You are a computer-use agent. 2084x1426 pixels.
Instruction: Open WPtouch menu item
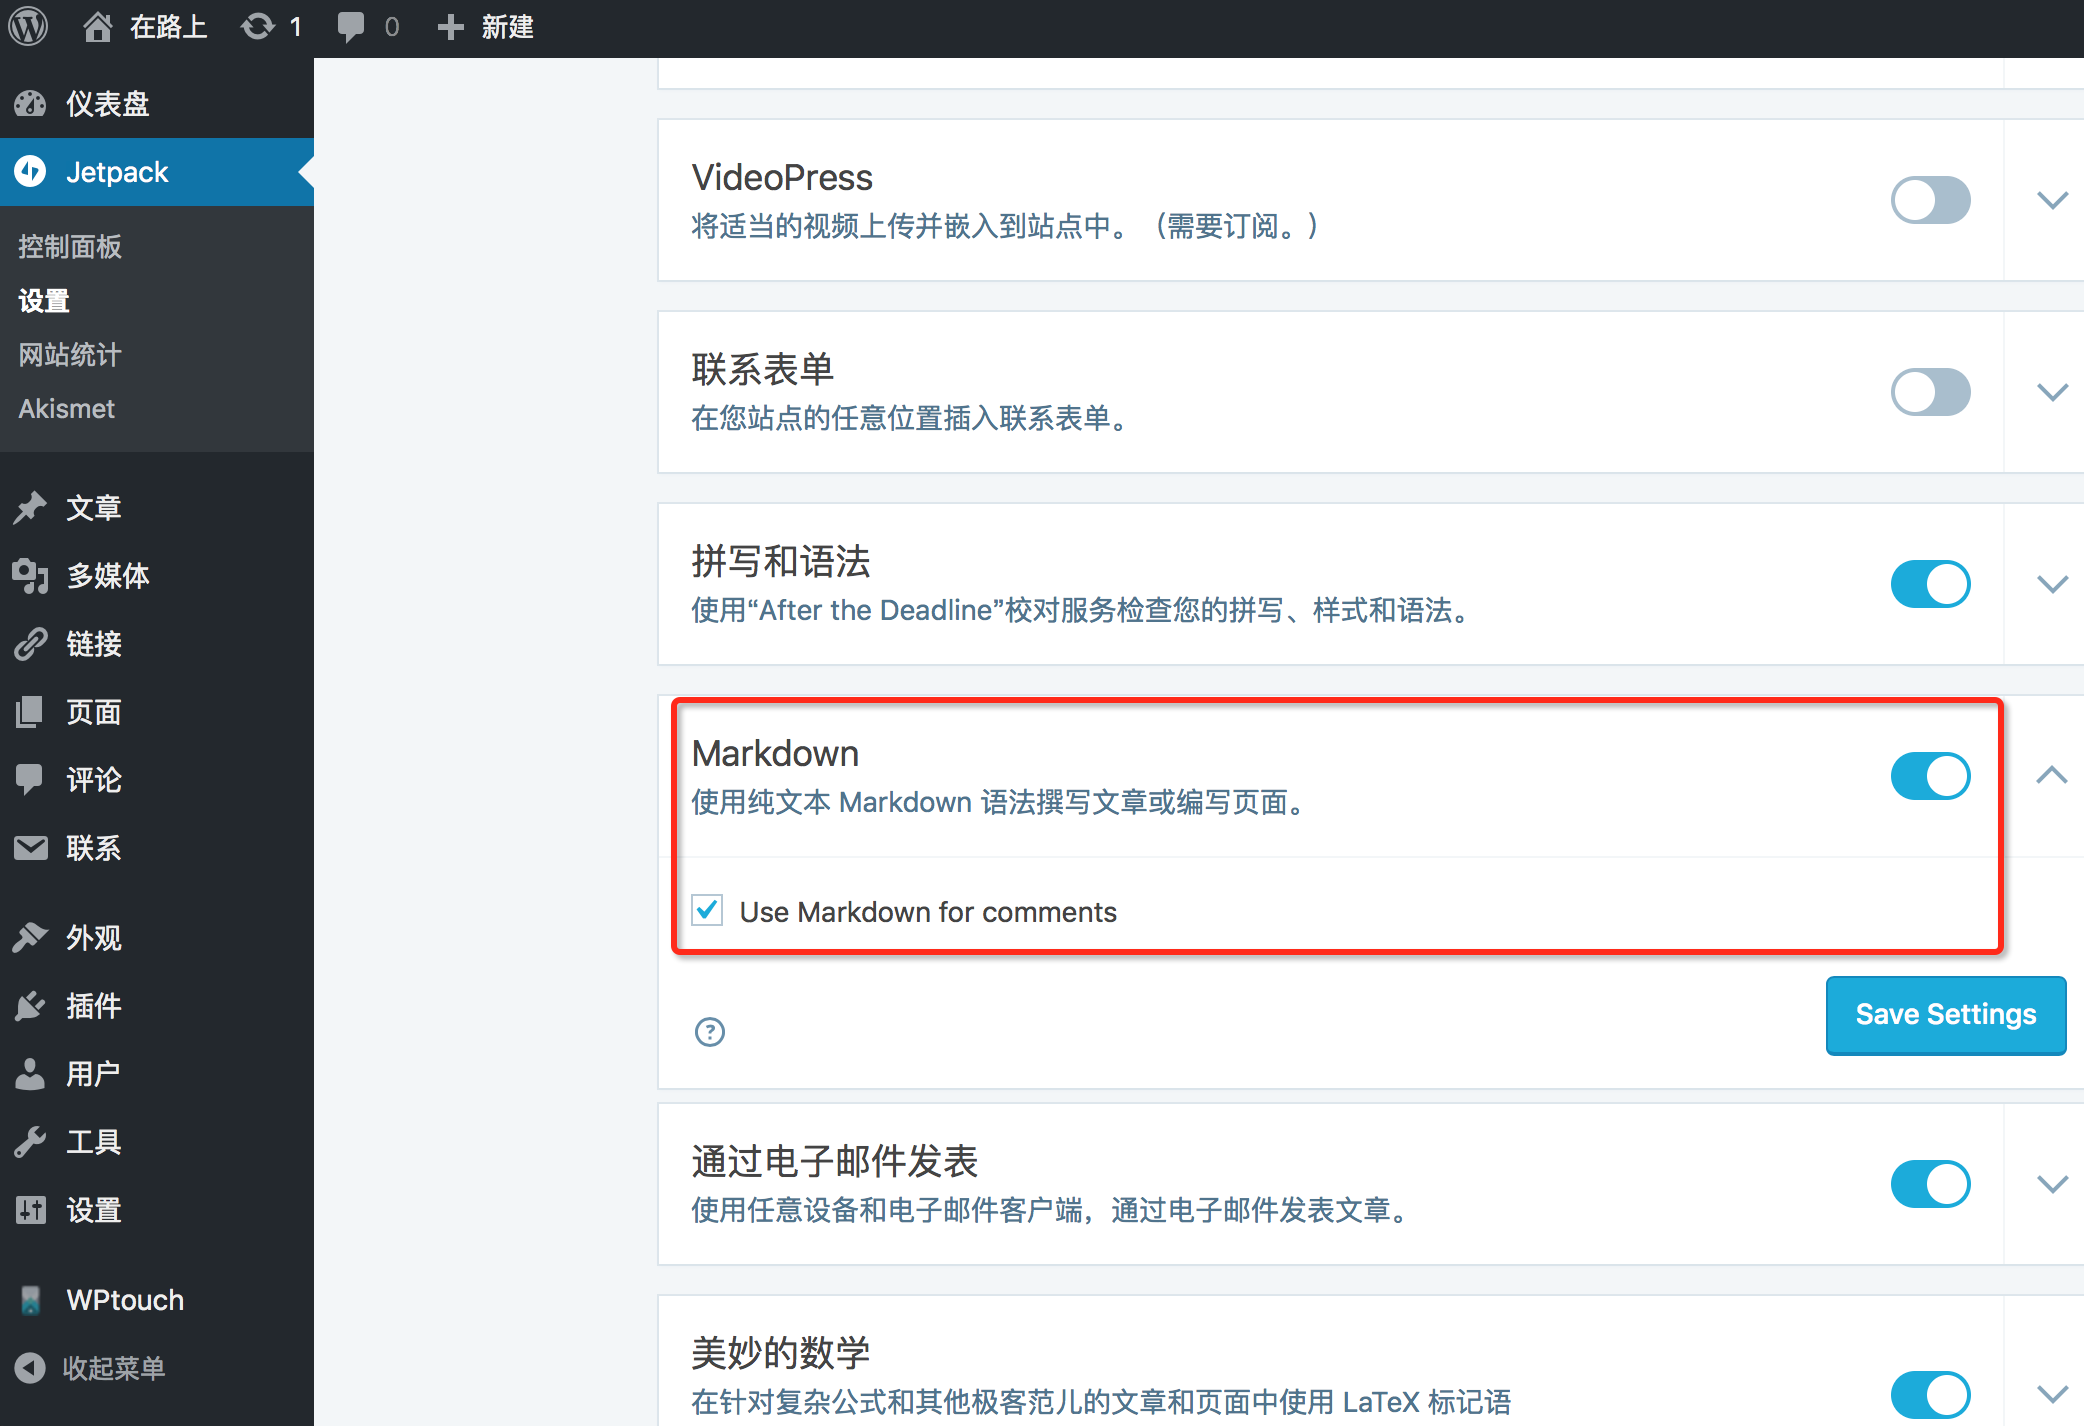pyautogui.click(x=124, y=1300)
